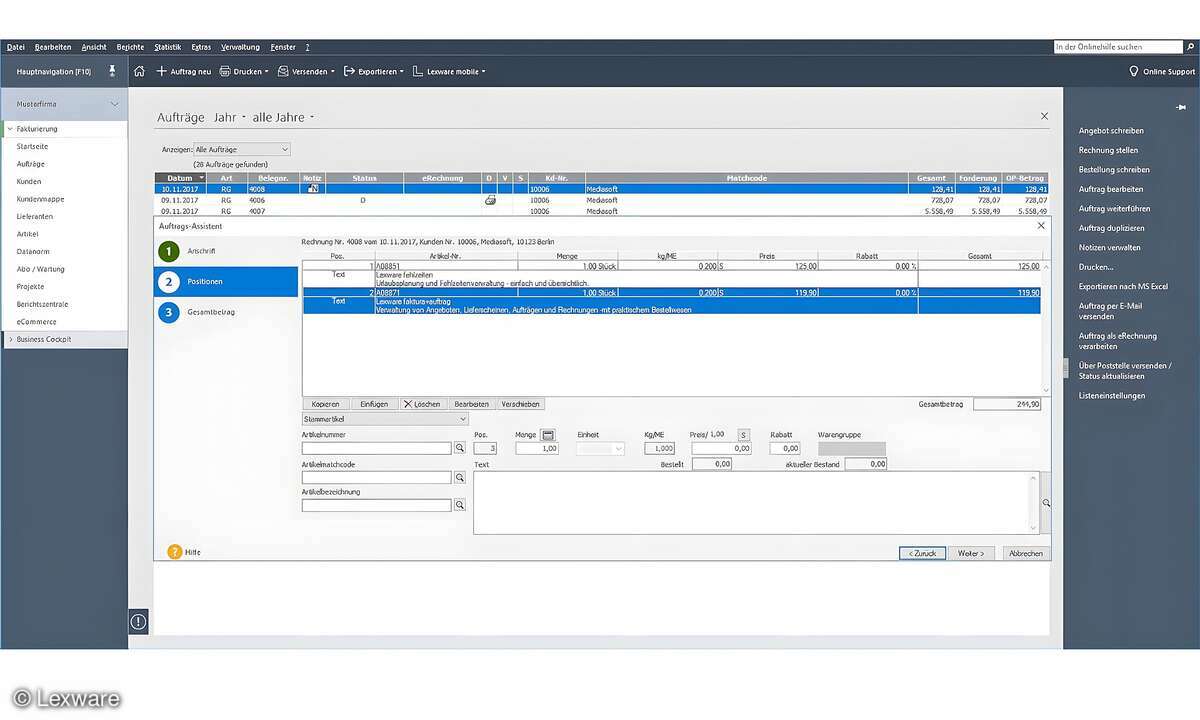Open the Bearbeiten menu
This screenshot has height=720, width=1200.
[x=53, y=47]
